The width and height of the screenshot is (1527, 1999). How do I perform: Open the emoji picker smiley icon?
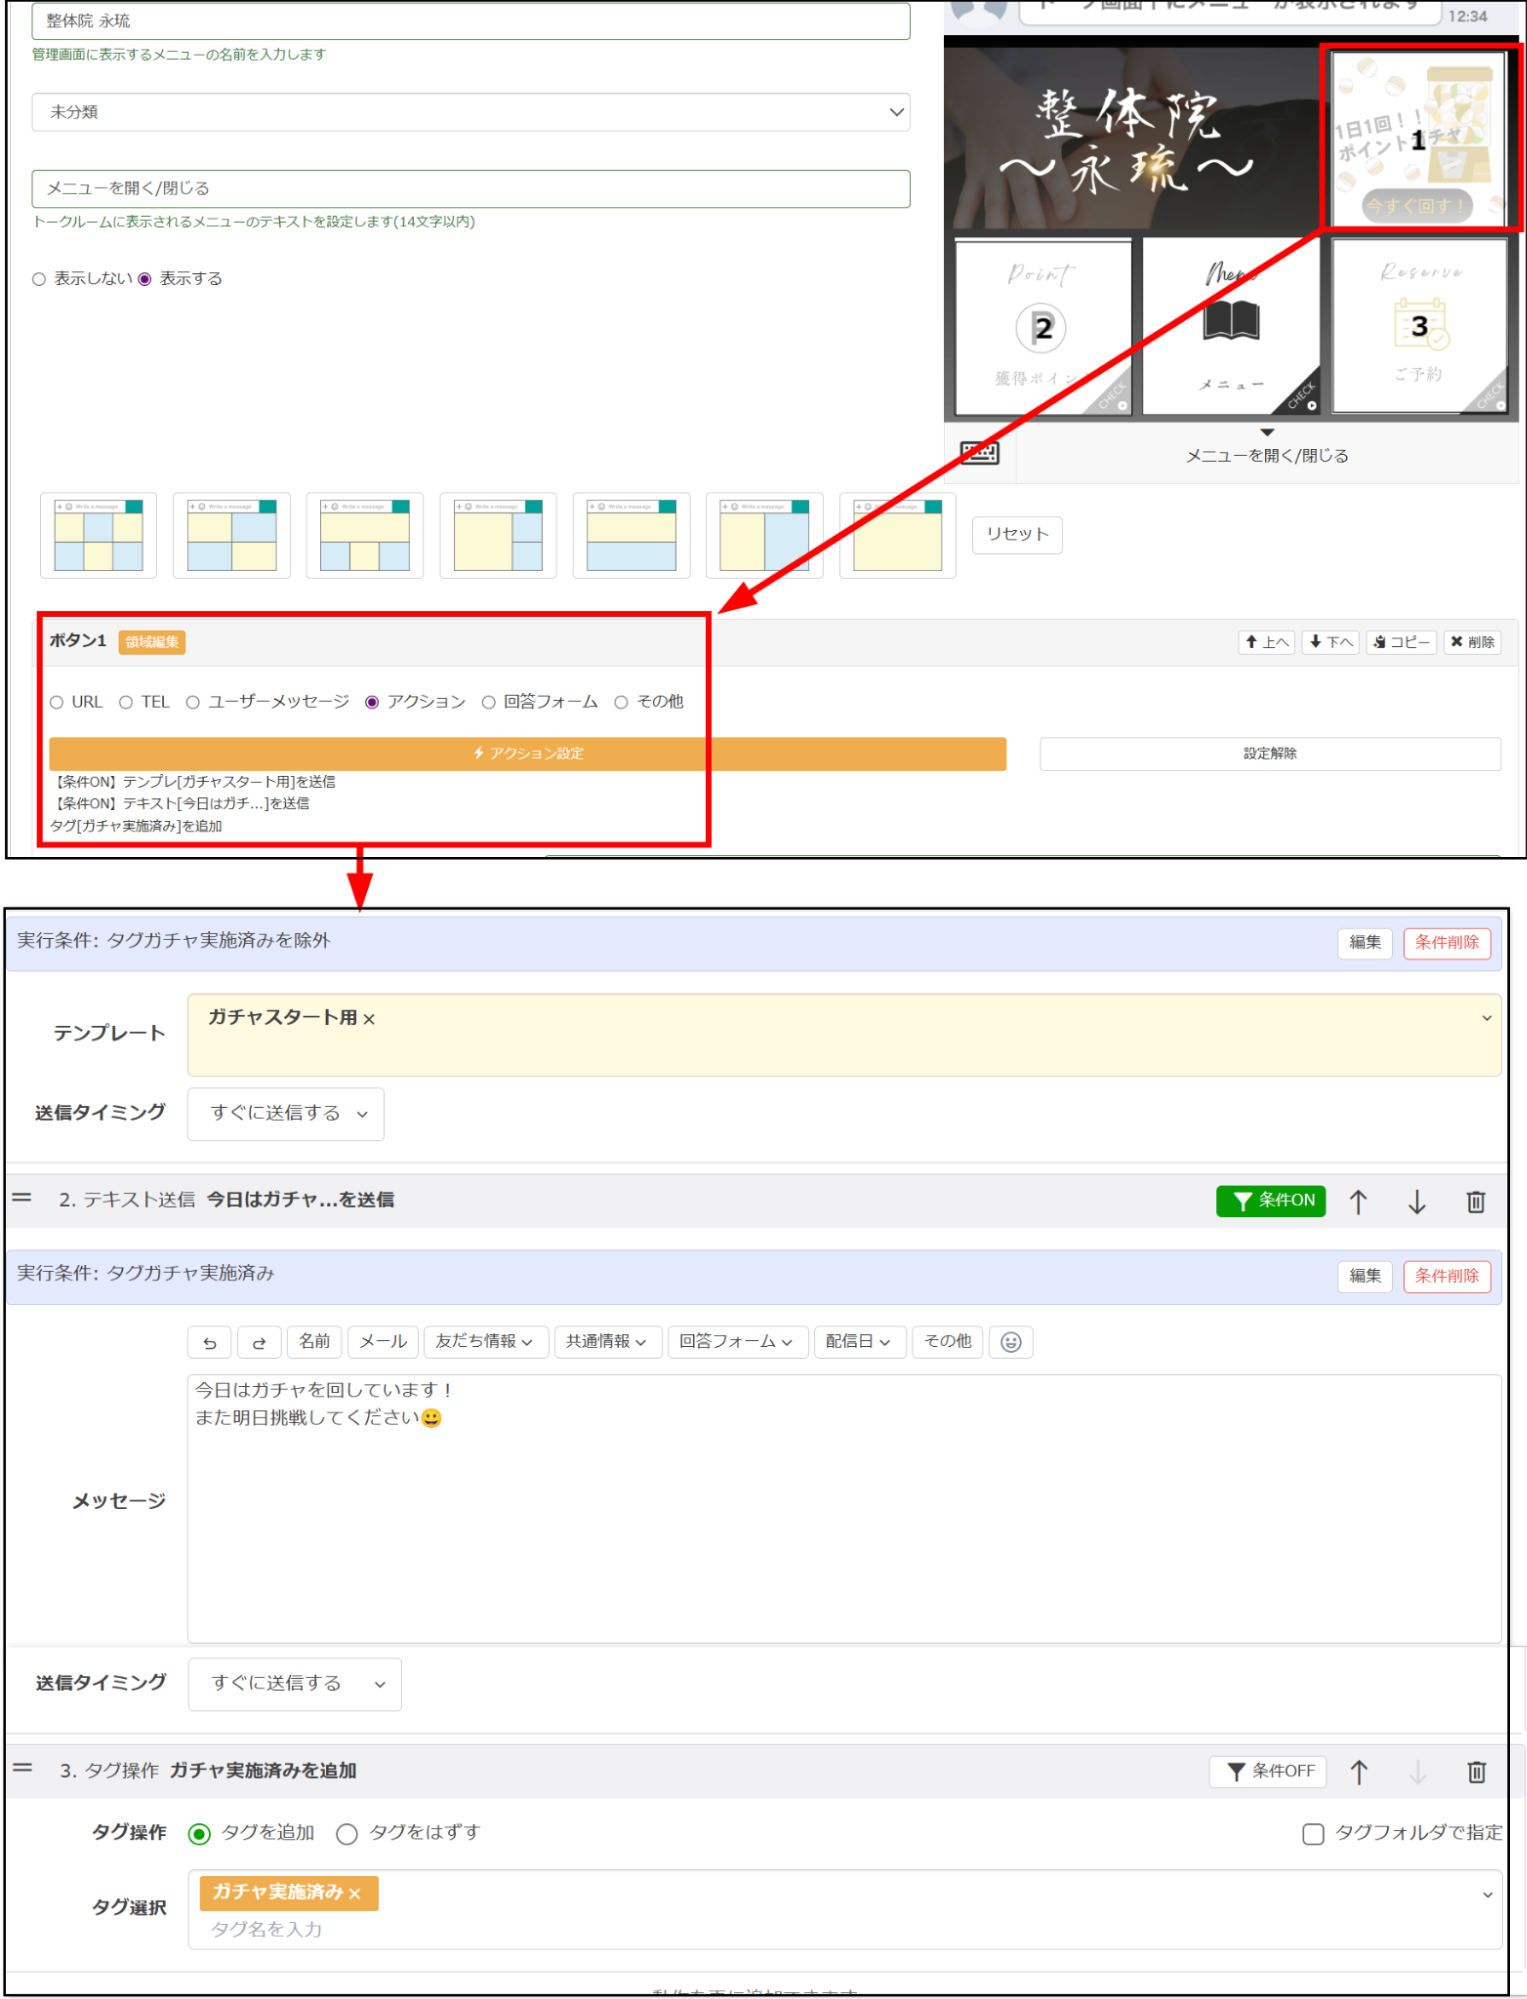click(x=1011, y=1342)
